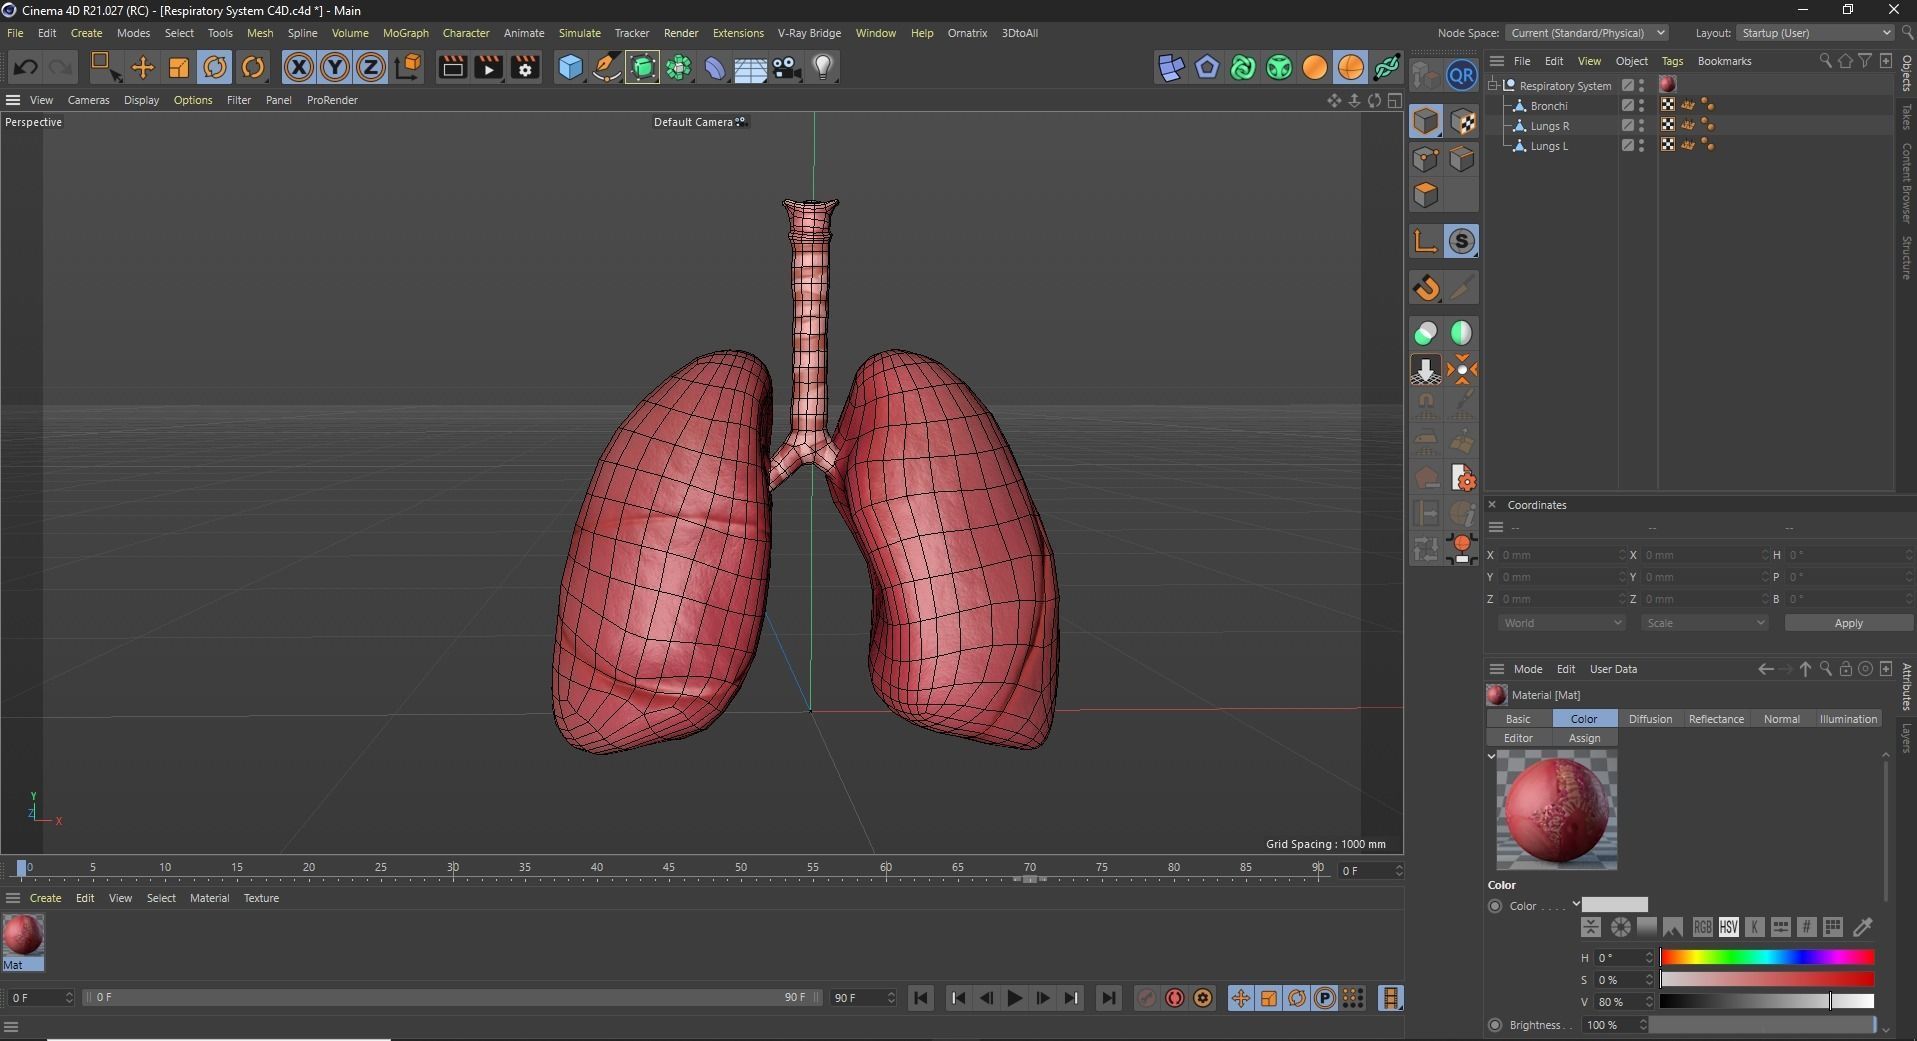Toggle Y-axis lock
This screenshot has height=1041, width=1917.
334,68
